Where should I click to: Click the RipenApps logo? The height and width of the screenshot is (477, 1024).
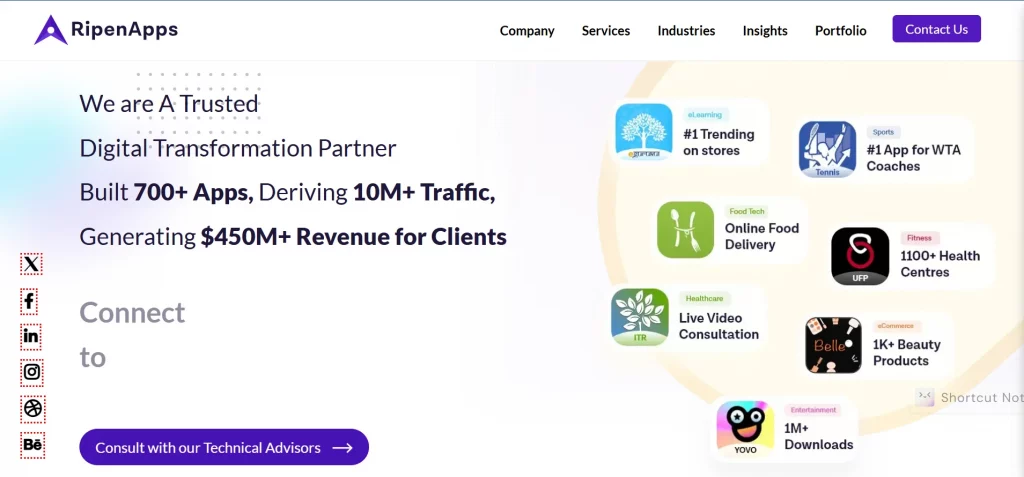coord(106,30)
